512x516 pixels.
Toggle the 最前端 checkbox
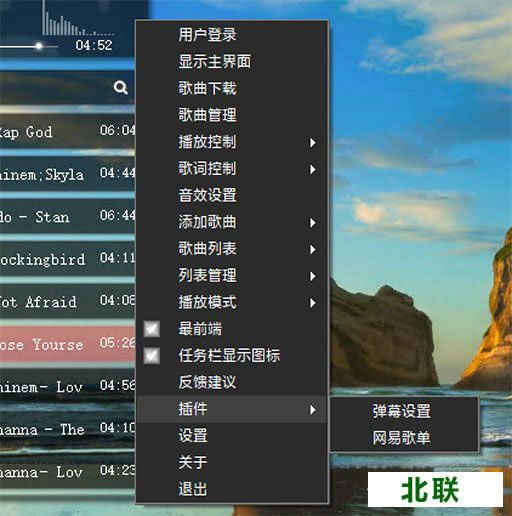[x=152, y=329]
